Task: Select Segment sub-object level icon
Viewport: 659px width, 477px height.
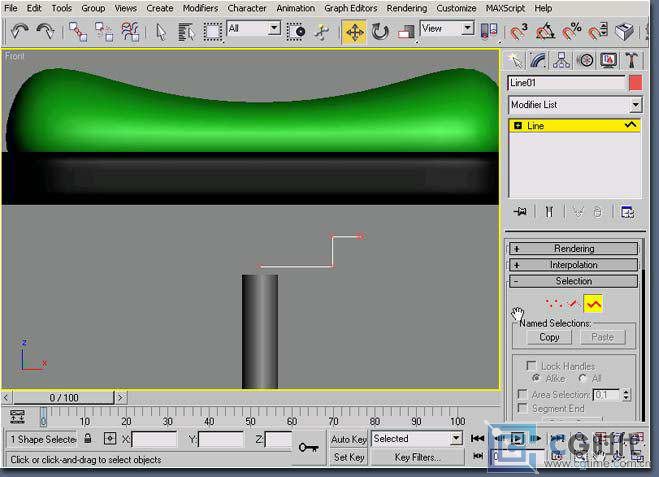Action: pyautogui.click(x=574, y=303)
